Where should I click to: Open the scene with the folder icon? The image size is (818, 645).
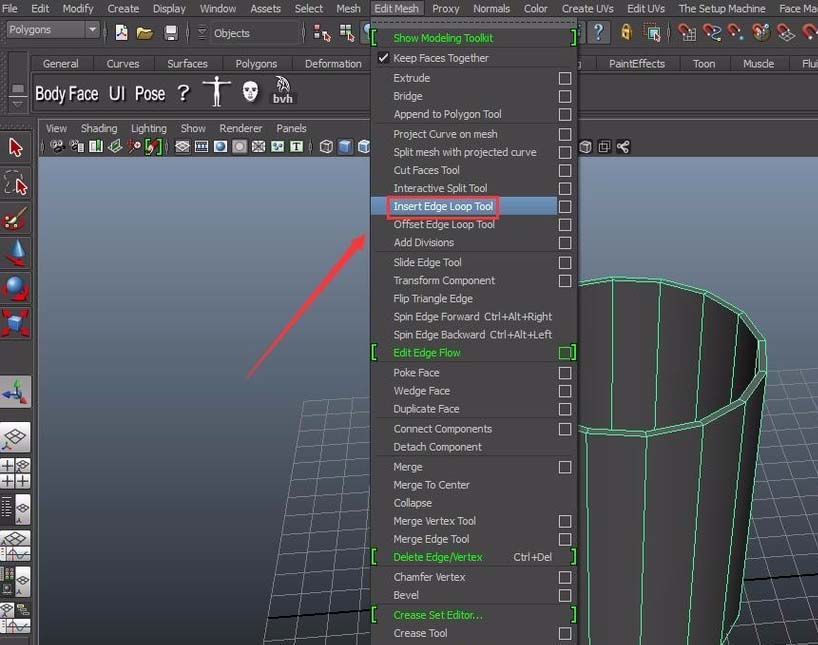point(145,33)
